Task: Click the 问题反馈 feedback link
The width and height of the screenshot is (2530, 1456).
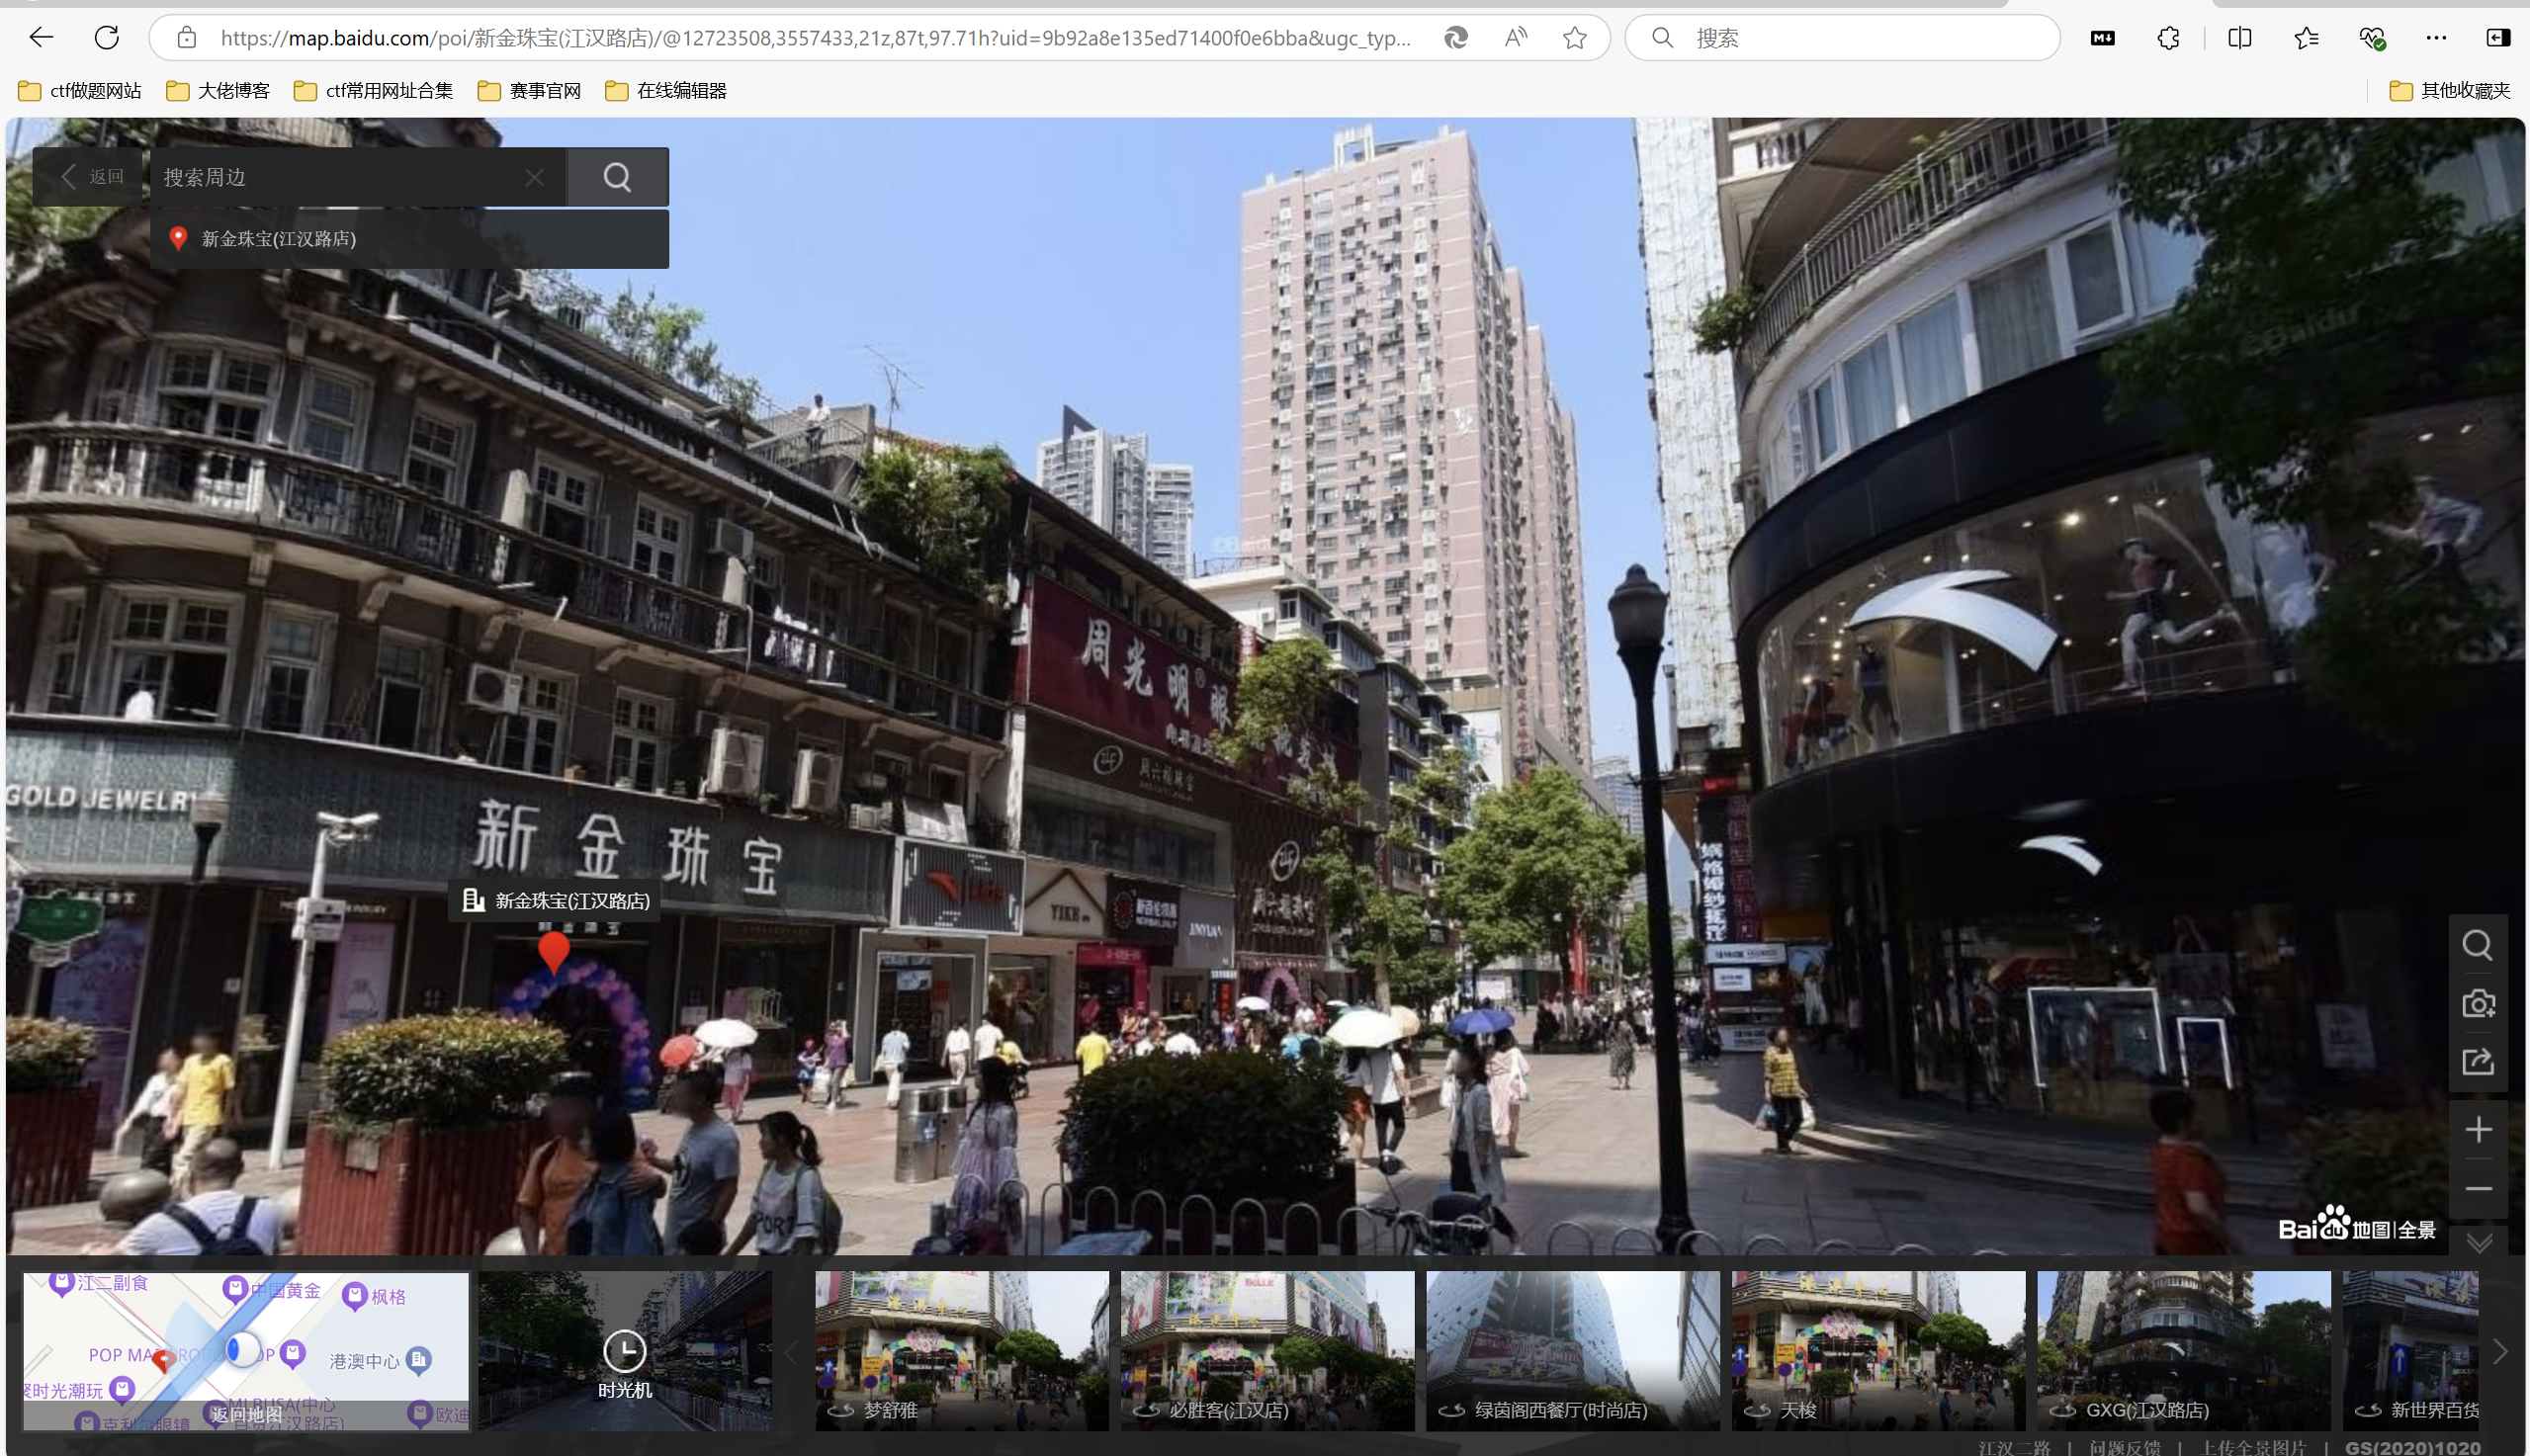Action: coord(2124,1448)
